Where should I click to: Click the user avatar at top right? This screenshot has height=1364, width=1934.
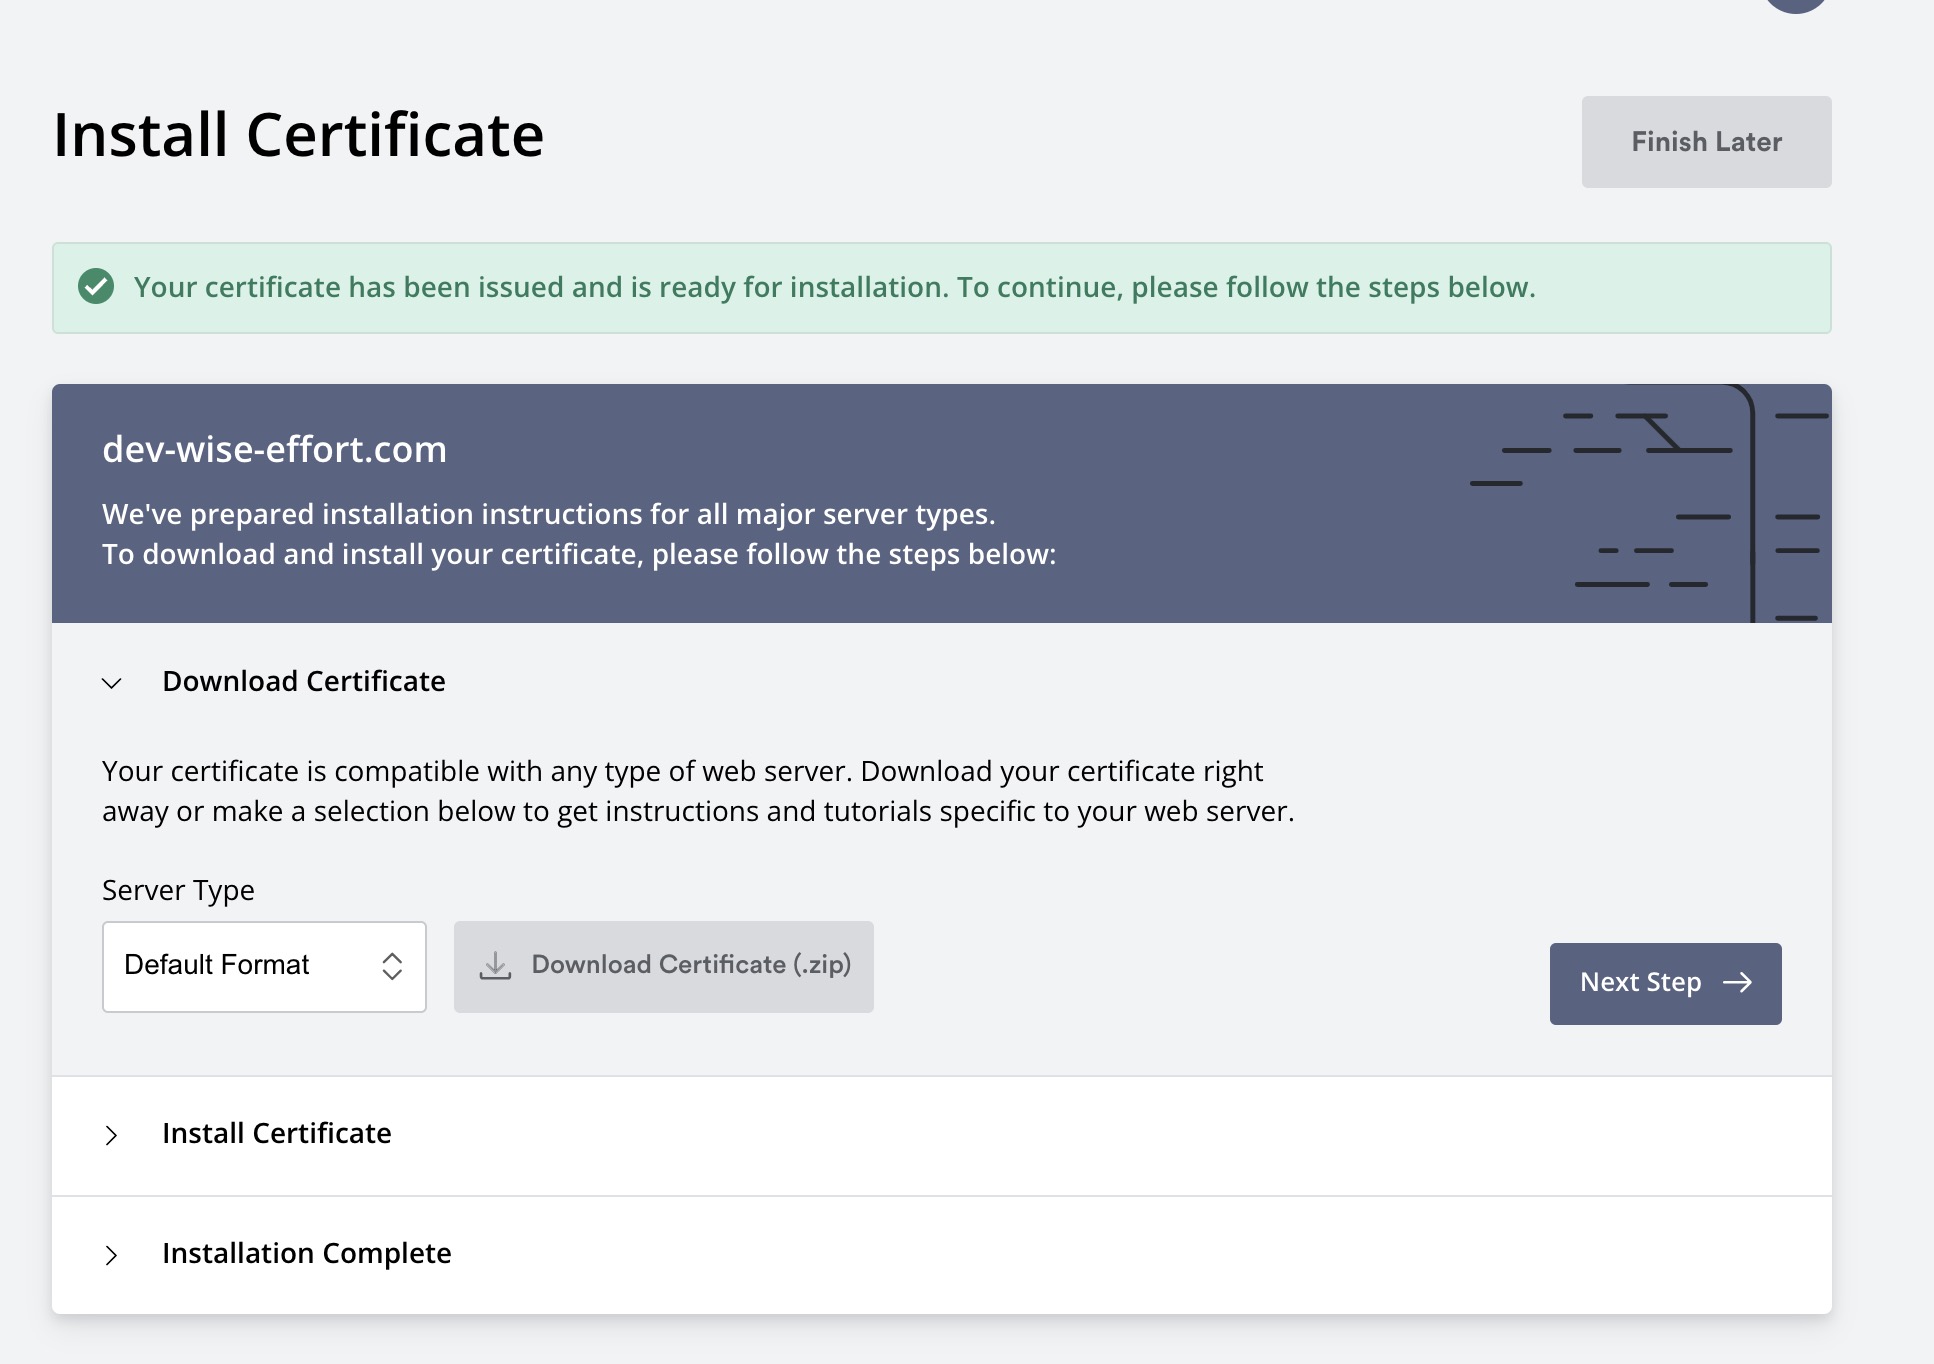pos(1796,3)
